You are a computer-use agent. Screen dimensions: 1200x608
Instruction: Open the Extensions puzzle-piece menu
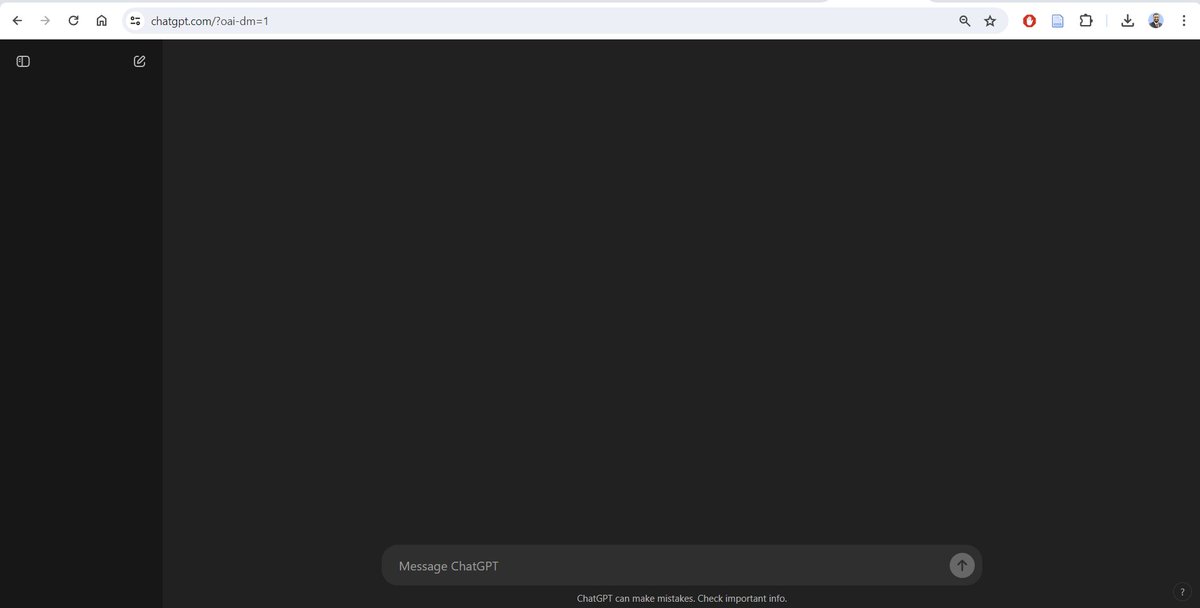pos(1085,20)
